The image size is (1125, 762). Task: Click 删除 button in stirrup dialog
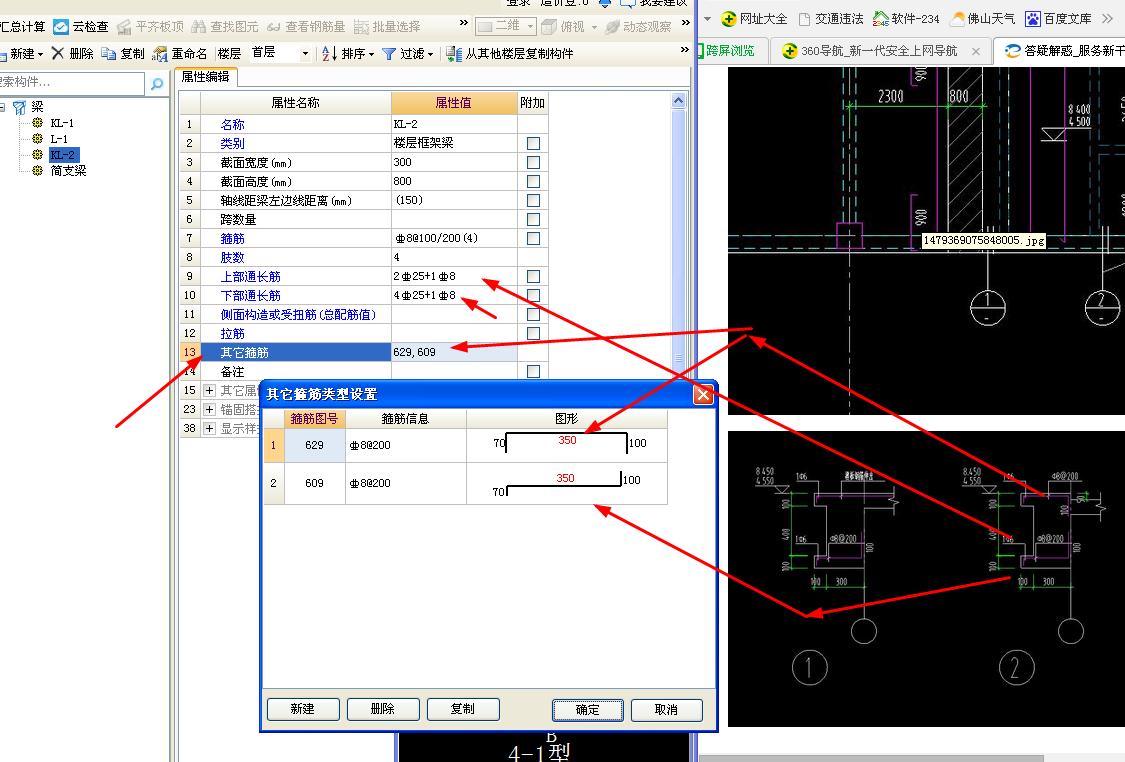382,709
